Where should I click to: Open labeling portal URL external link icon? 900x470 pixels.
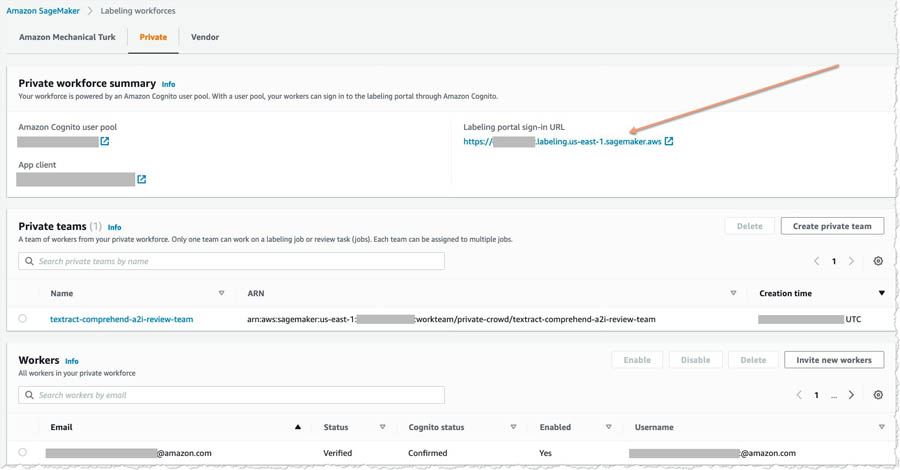coord(669,141)
